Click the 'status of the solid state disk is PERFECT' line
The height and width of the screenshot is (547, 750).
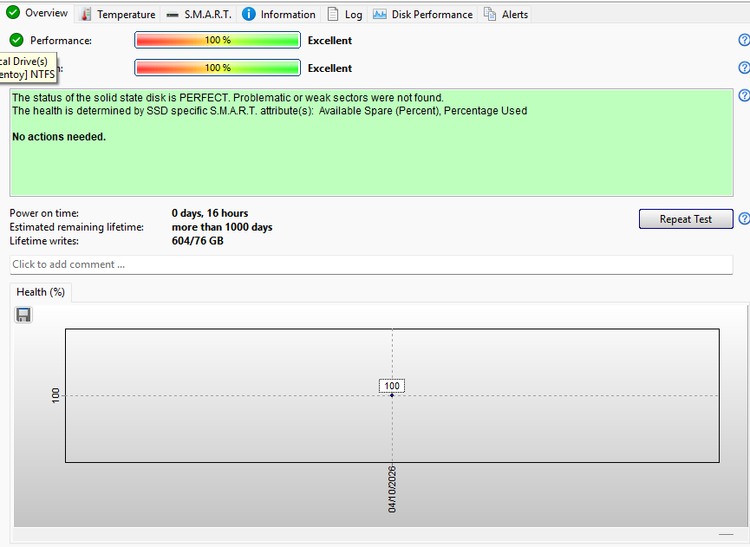pyautogui.click(x=228, y=98)
